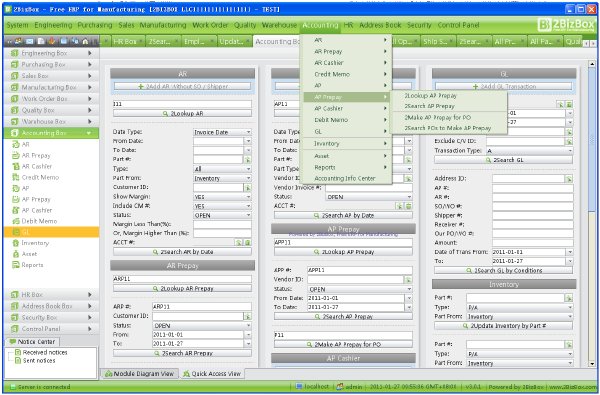The image size is (600, 395).
Task: Collapse the sidebar with the double-chevron icon
Action: tap(9, 41)
